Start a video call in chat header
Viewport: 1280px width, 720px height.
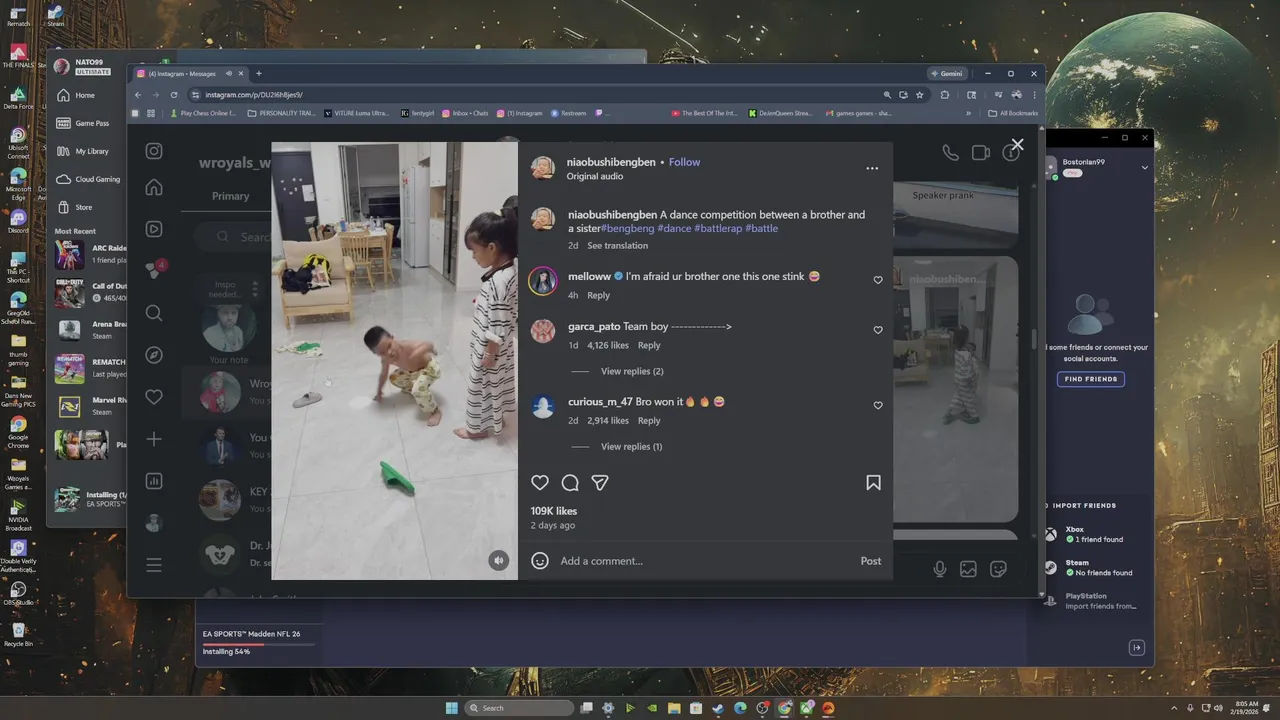click(x=981, y=152)
